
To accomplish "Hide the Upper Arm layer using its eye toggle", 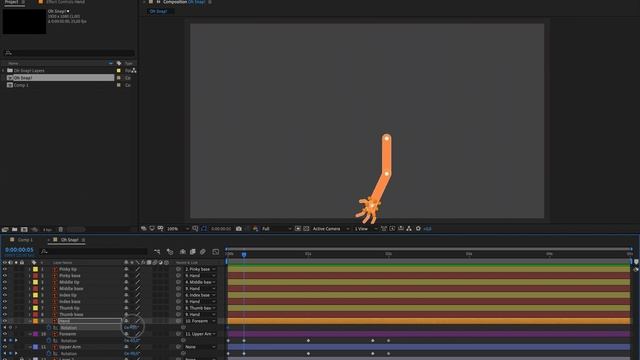I will coord(5,347).
